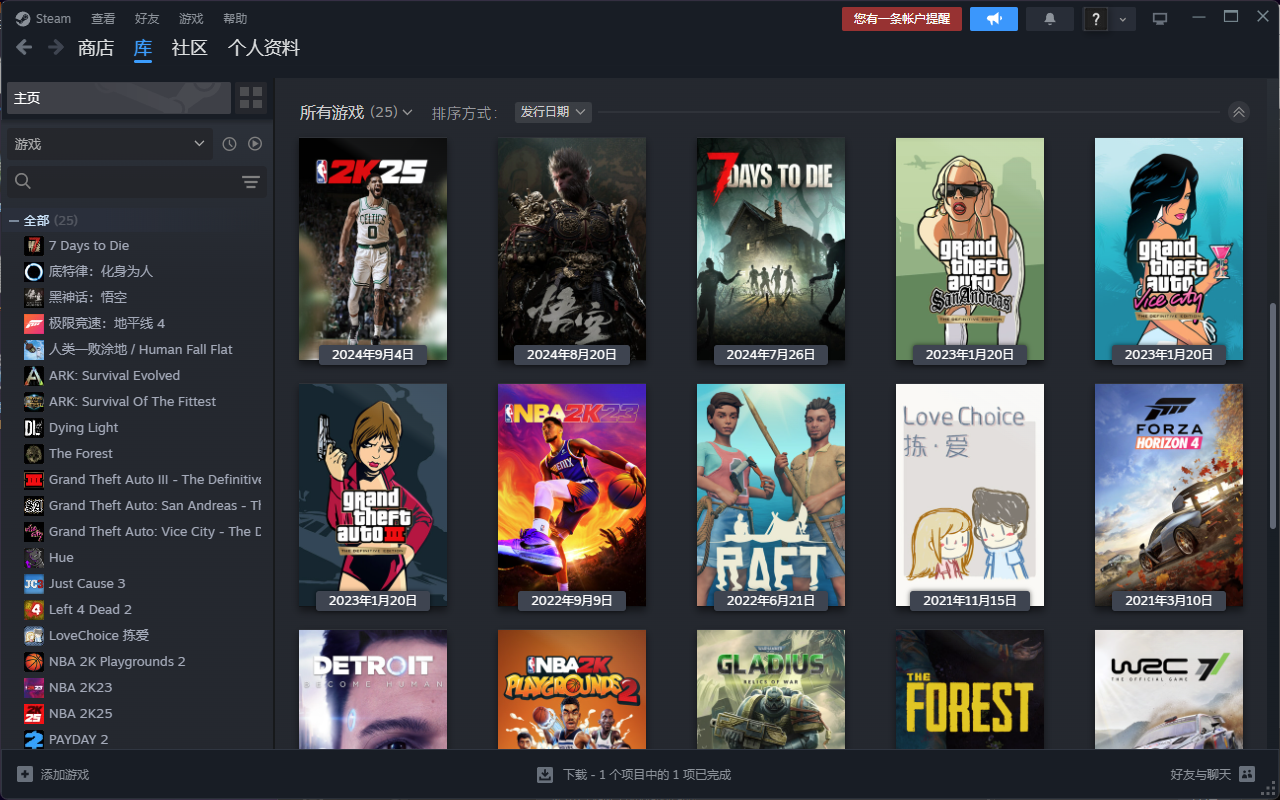Open advanced filter options icon
This screenshot has width=1280, height=800.
[251, 181]
